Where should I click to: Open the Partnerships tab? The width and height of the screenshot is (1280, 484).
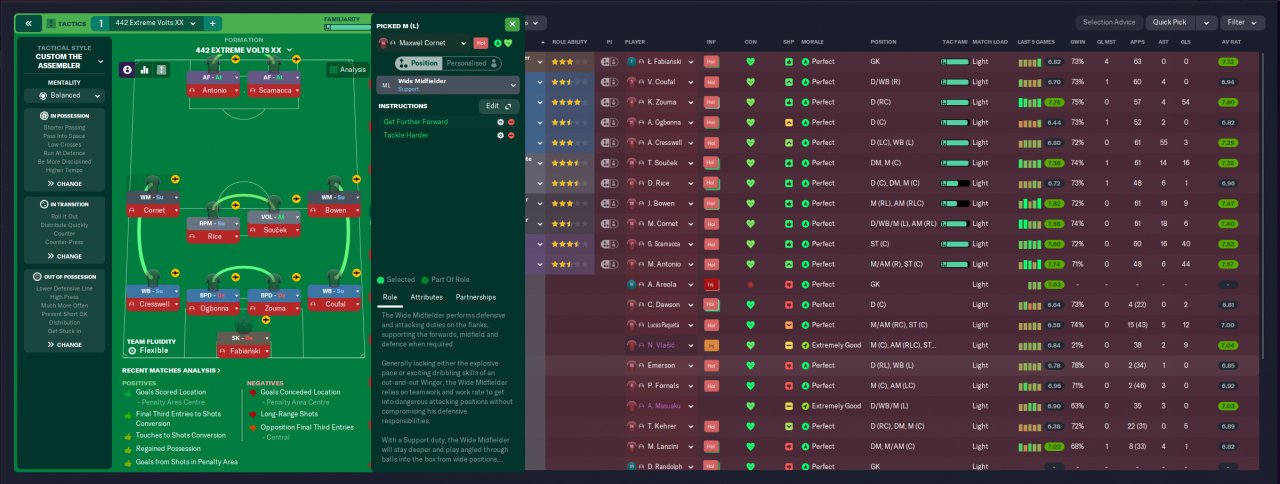point(476,297)
